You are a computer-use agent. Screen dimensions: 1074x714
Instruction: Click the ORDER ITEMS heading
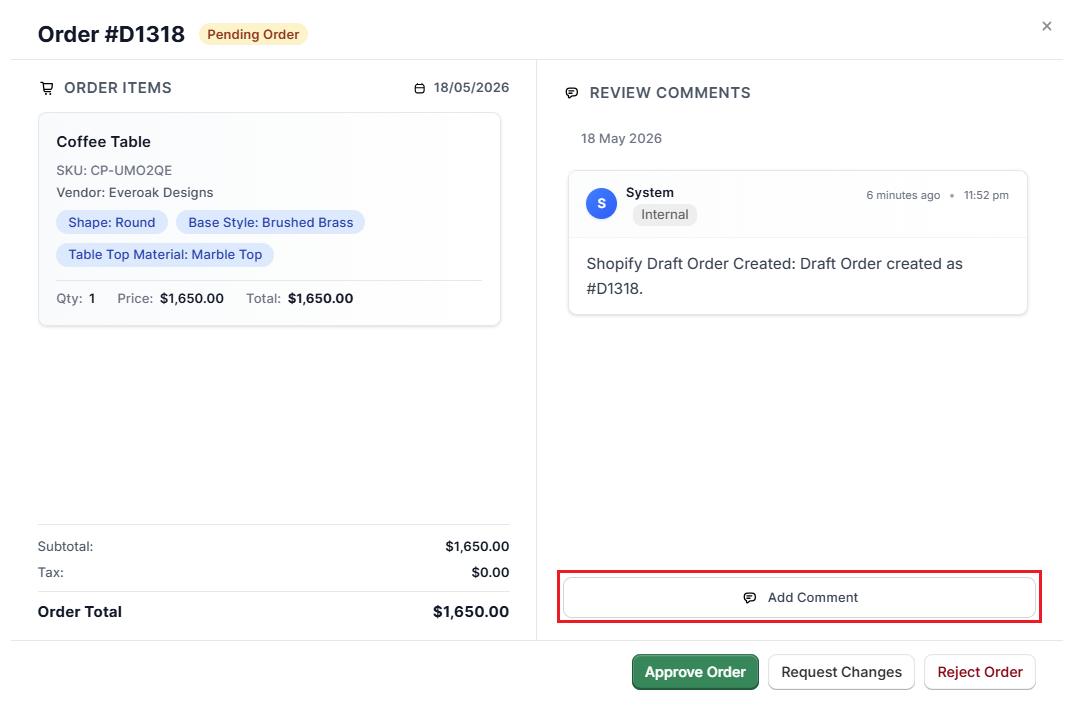pos(118,88)
